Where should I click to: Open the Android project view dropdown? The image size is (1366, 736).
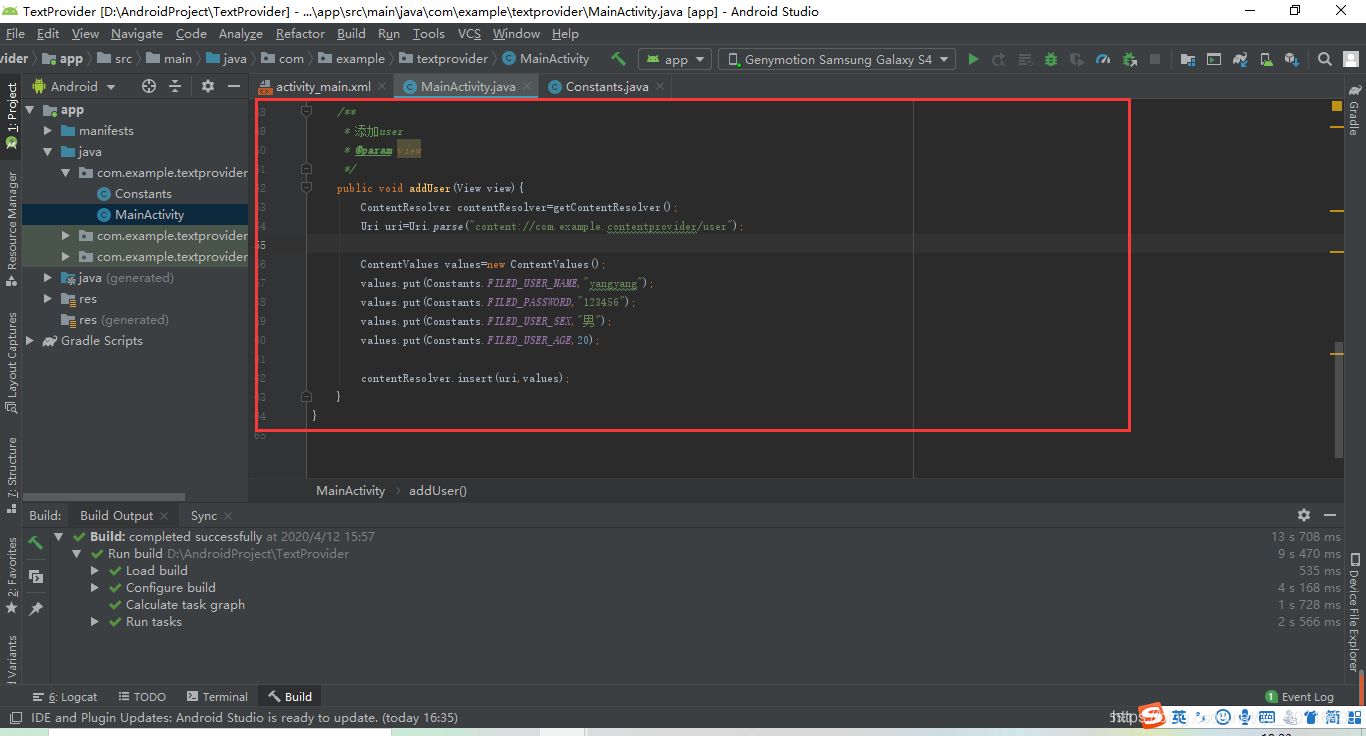74,86
